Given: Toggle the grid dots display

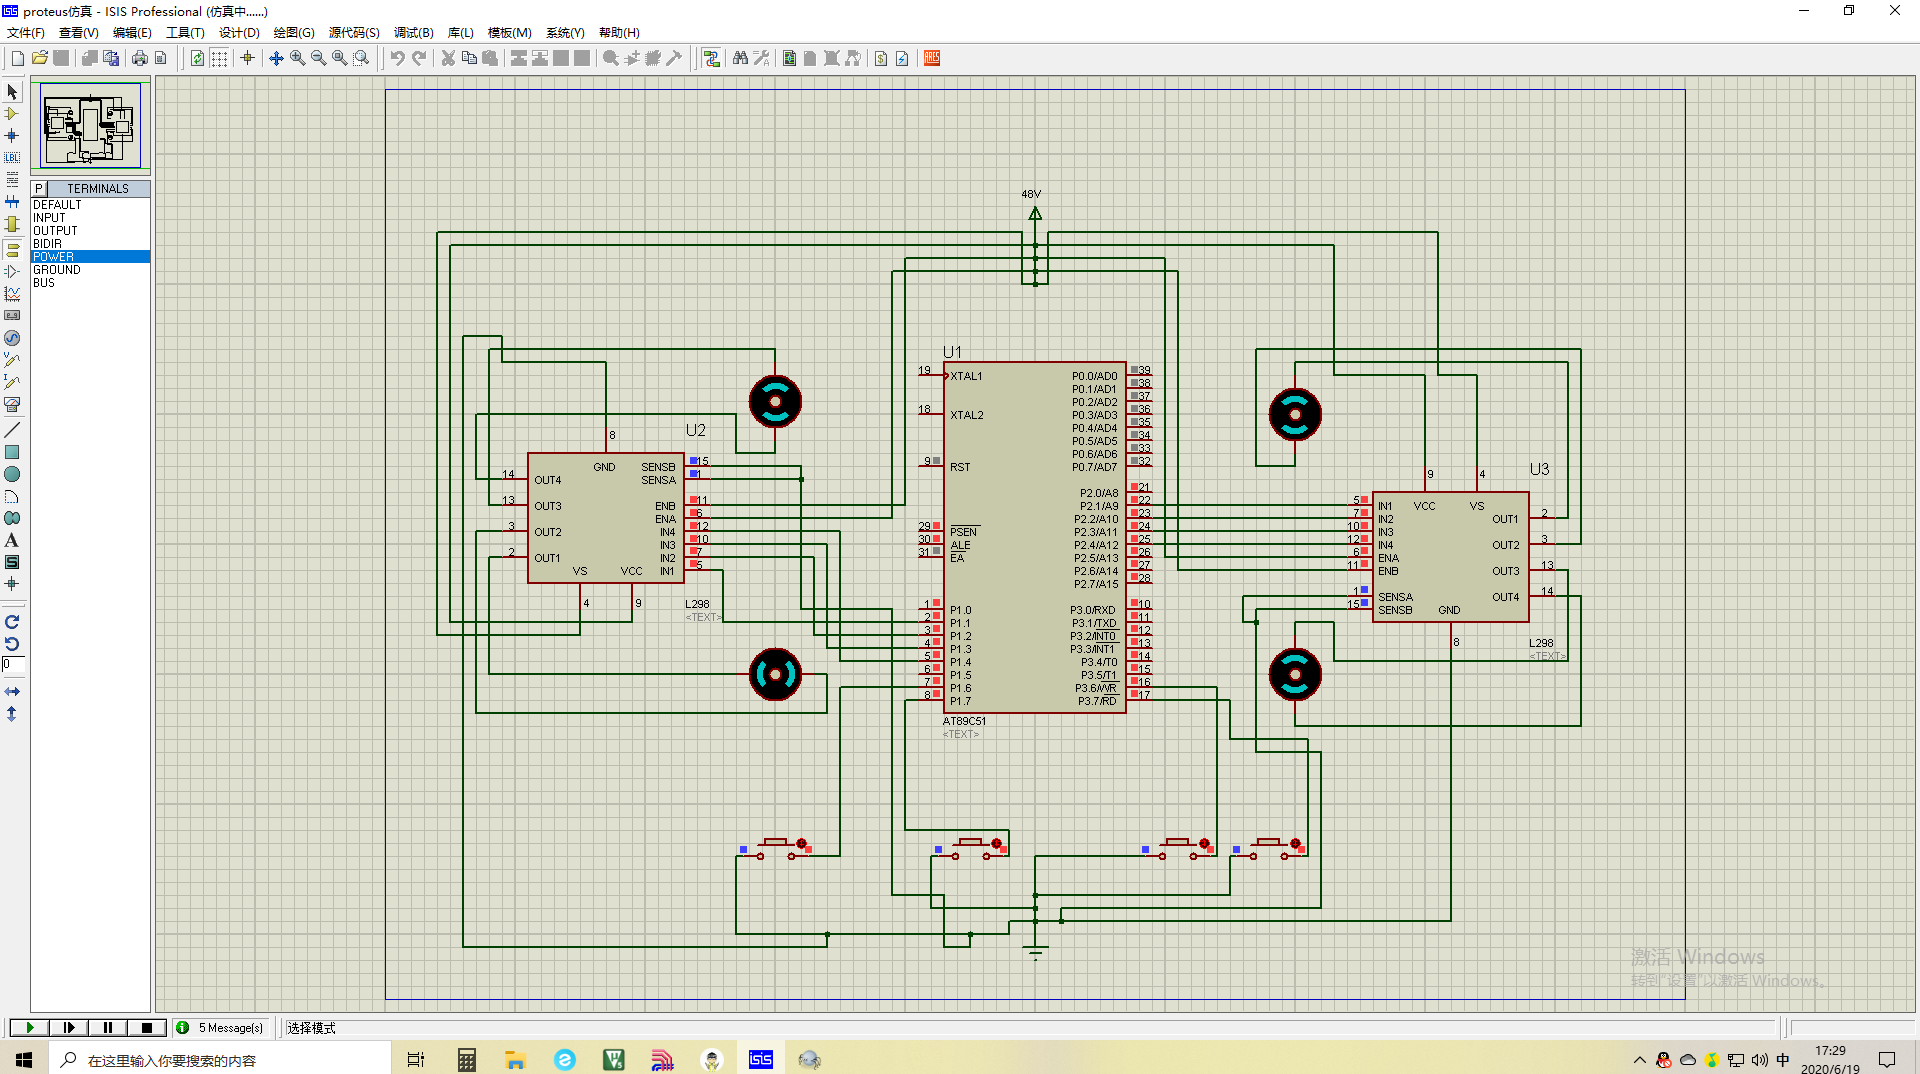Looking at the screenshot, I should (219, 58).
